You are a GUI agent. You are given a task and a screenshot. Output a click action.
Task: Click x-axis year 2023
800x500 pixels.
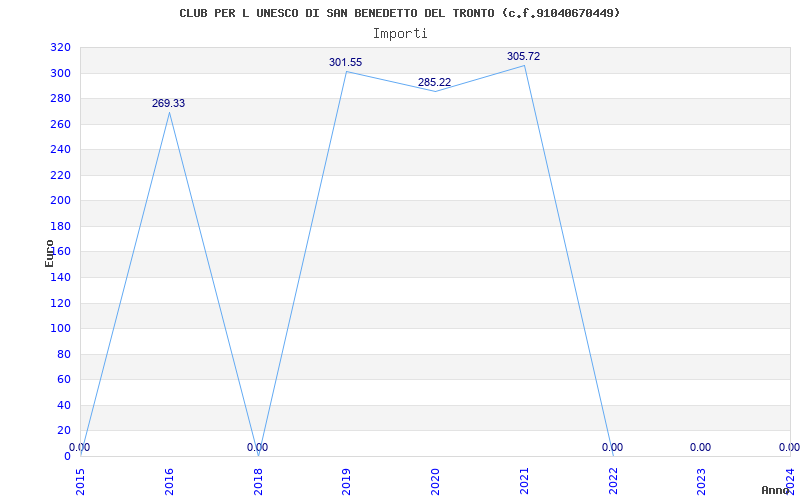(702, 482)
